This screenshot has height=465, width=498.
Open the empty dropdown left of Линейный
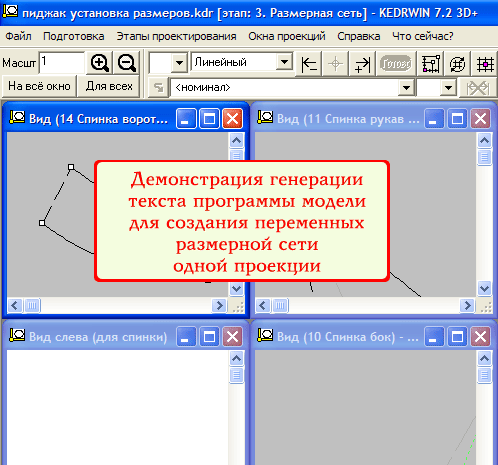coord(179,62)
